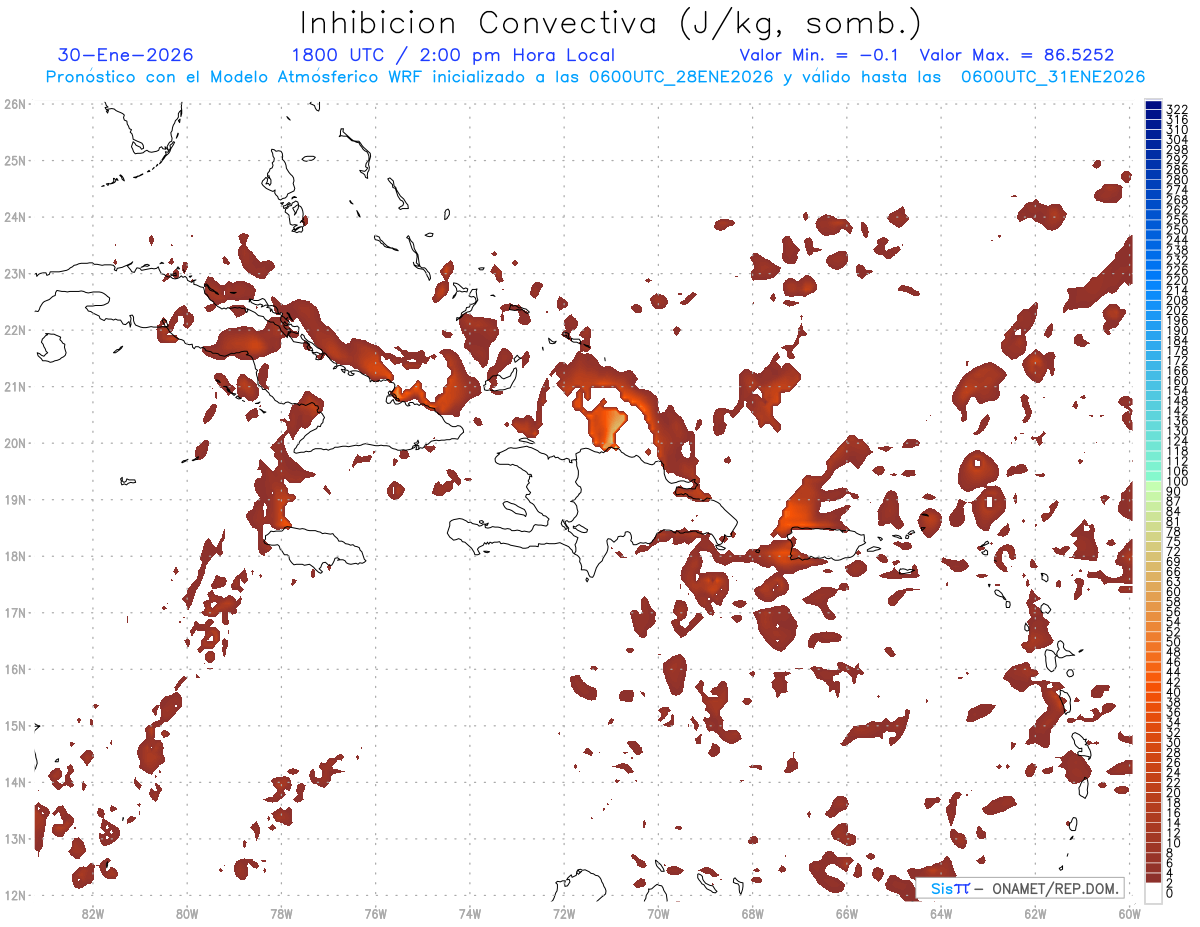
Task: Click the 26N latitude label
Action: click(15, 104)
